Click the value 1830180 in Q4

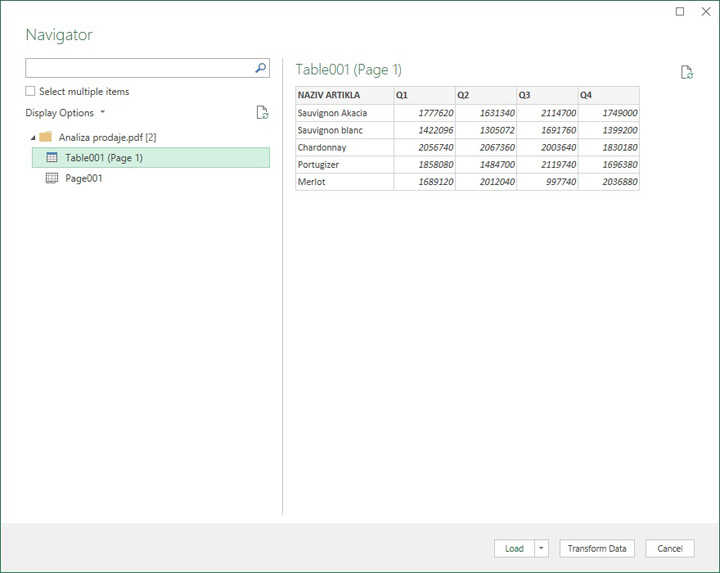tap(608, 147)
